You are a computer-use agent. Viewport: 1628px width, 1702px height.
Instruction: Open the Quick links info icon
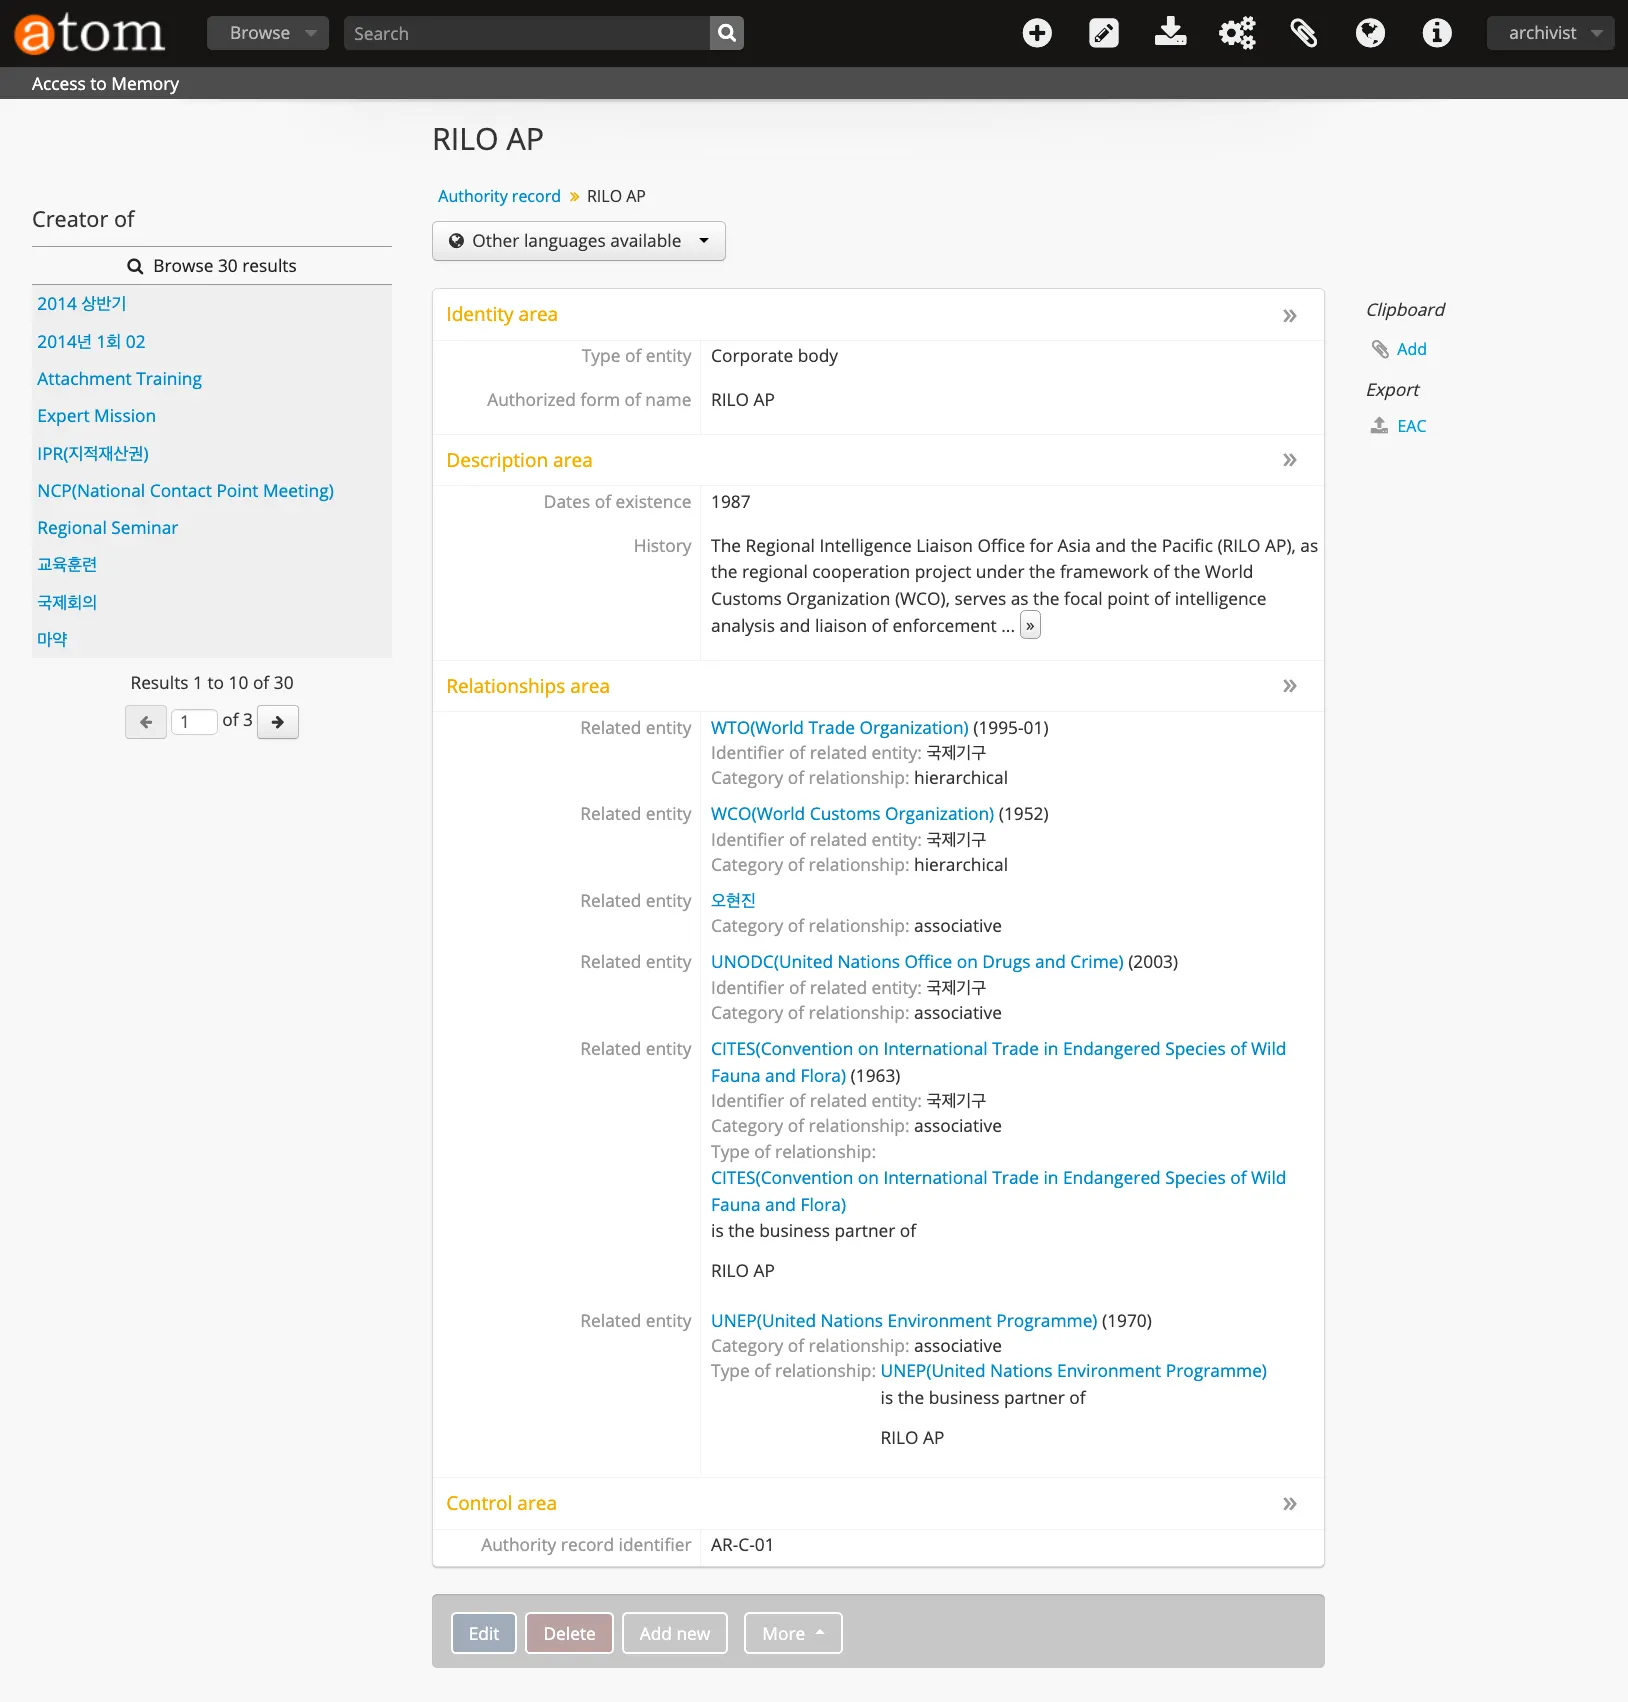tap(1437, 33)
